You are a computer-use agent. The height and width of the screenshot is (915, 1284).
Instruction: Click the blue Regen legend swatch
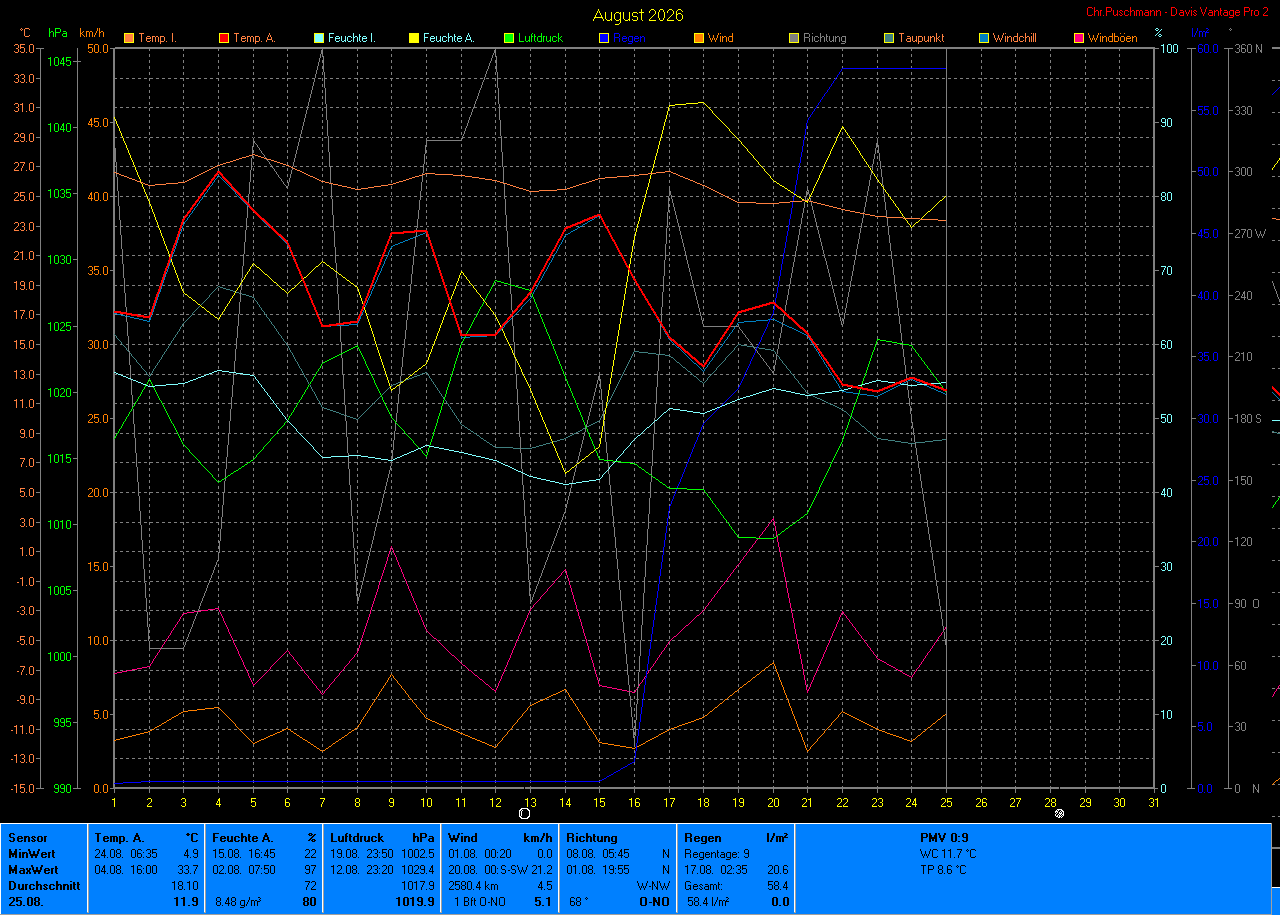(x=603, y=39)
